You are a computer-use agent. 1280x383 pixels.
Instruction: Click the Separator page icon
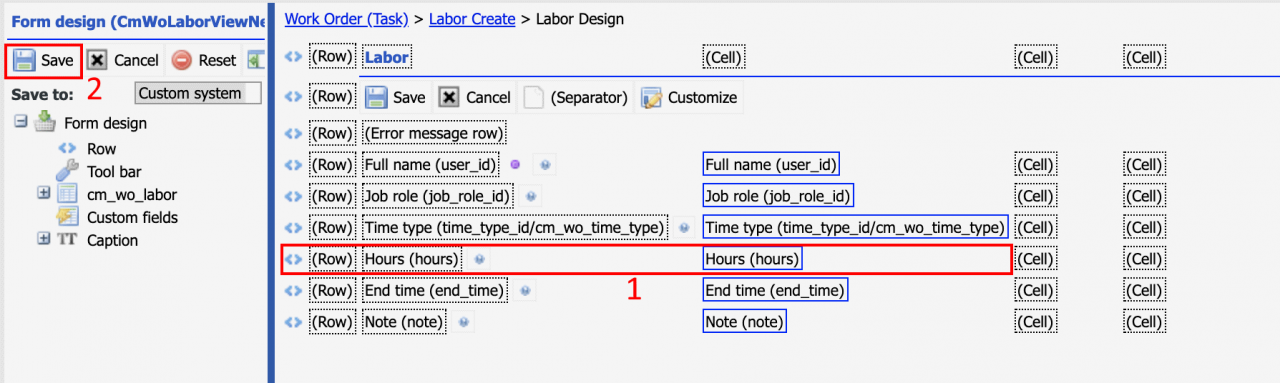pyautogui.click(x=534, y=97)
